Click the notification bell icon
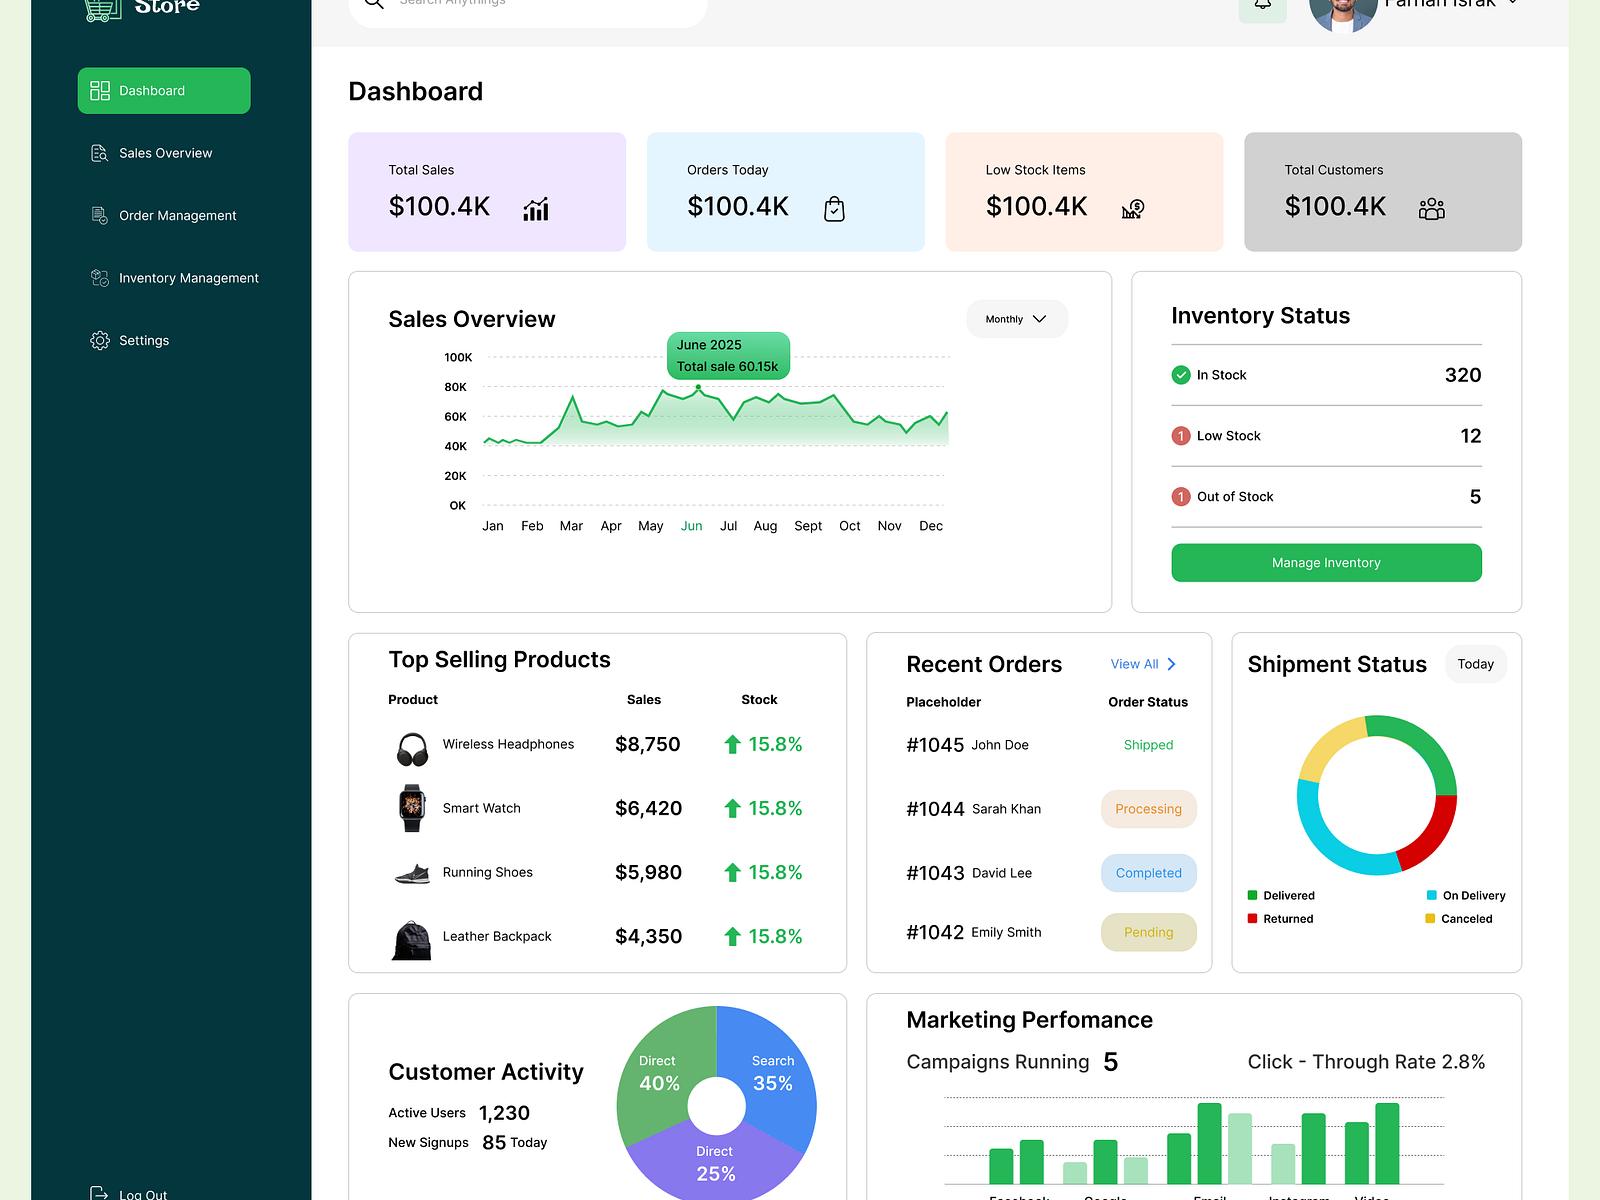This screenshot has width=1600, height=1200. pos(1263,5)
